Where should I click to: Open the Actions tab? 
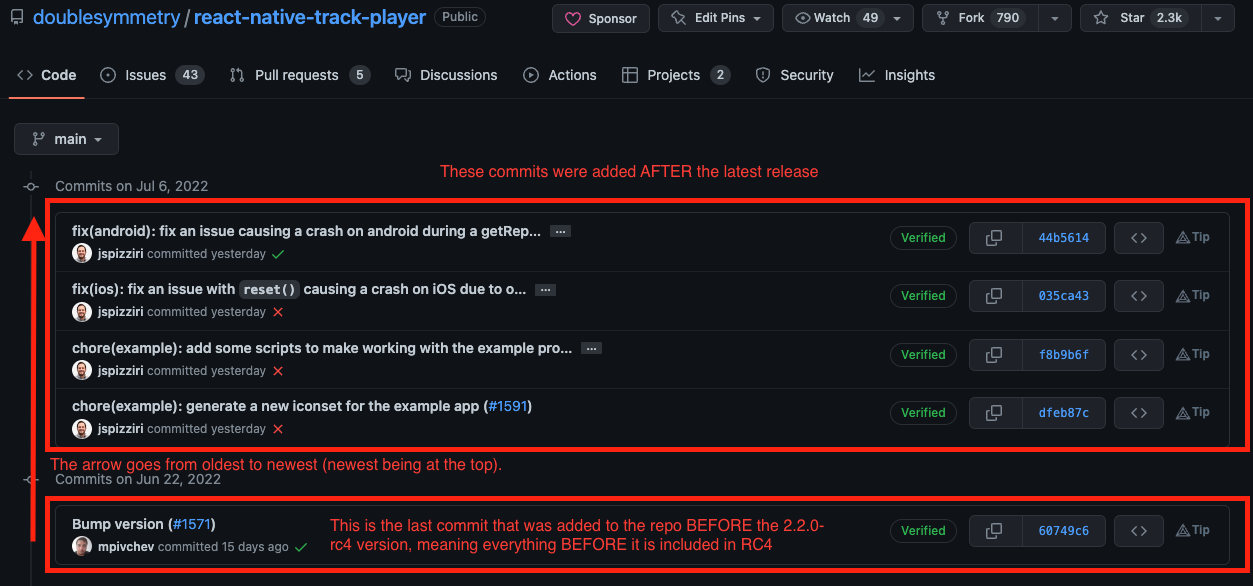tap(559, 74)
